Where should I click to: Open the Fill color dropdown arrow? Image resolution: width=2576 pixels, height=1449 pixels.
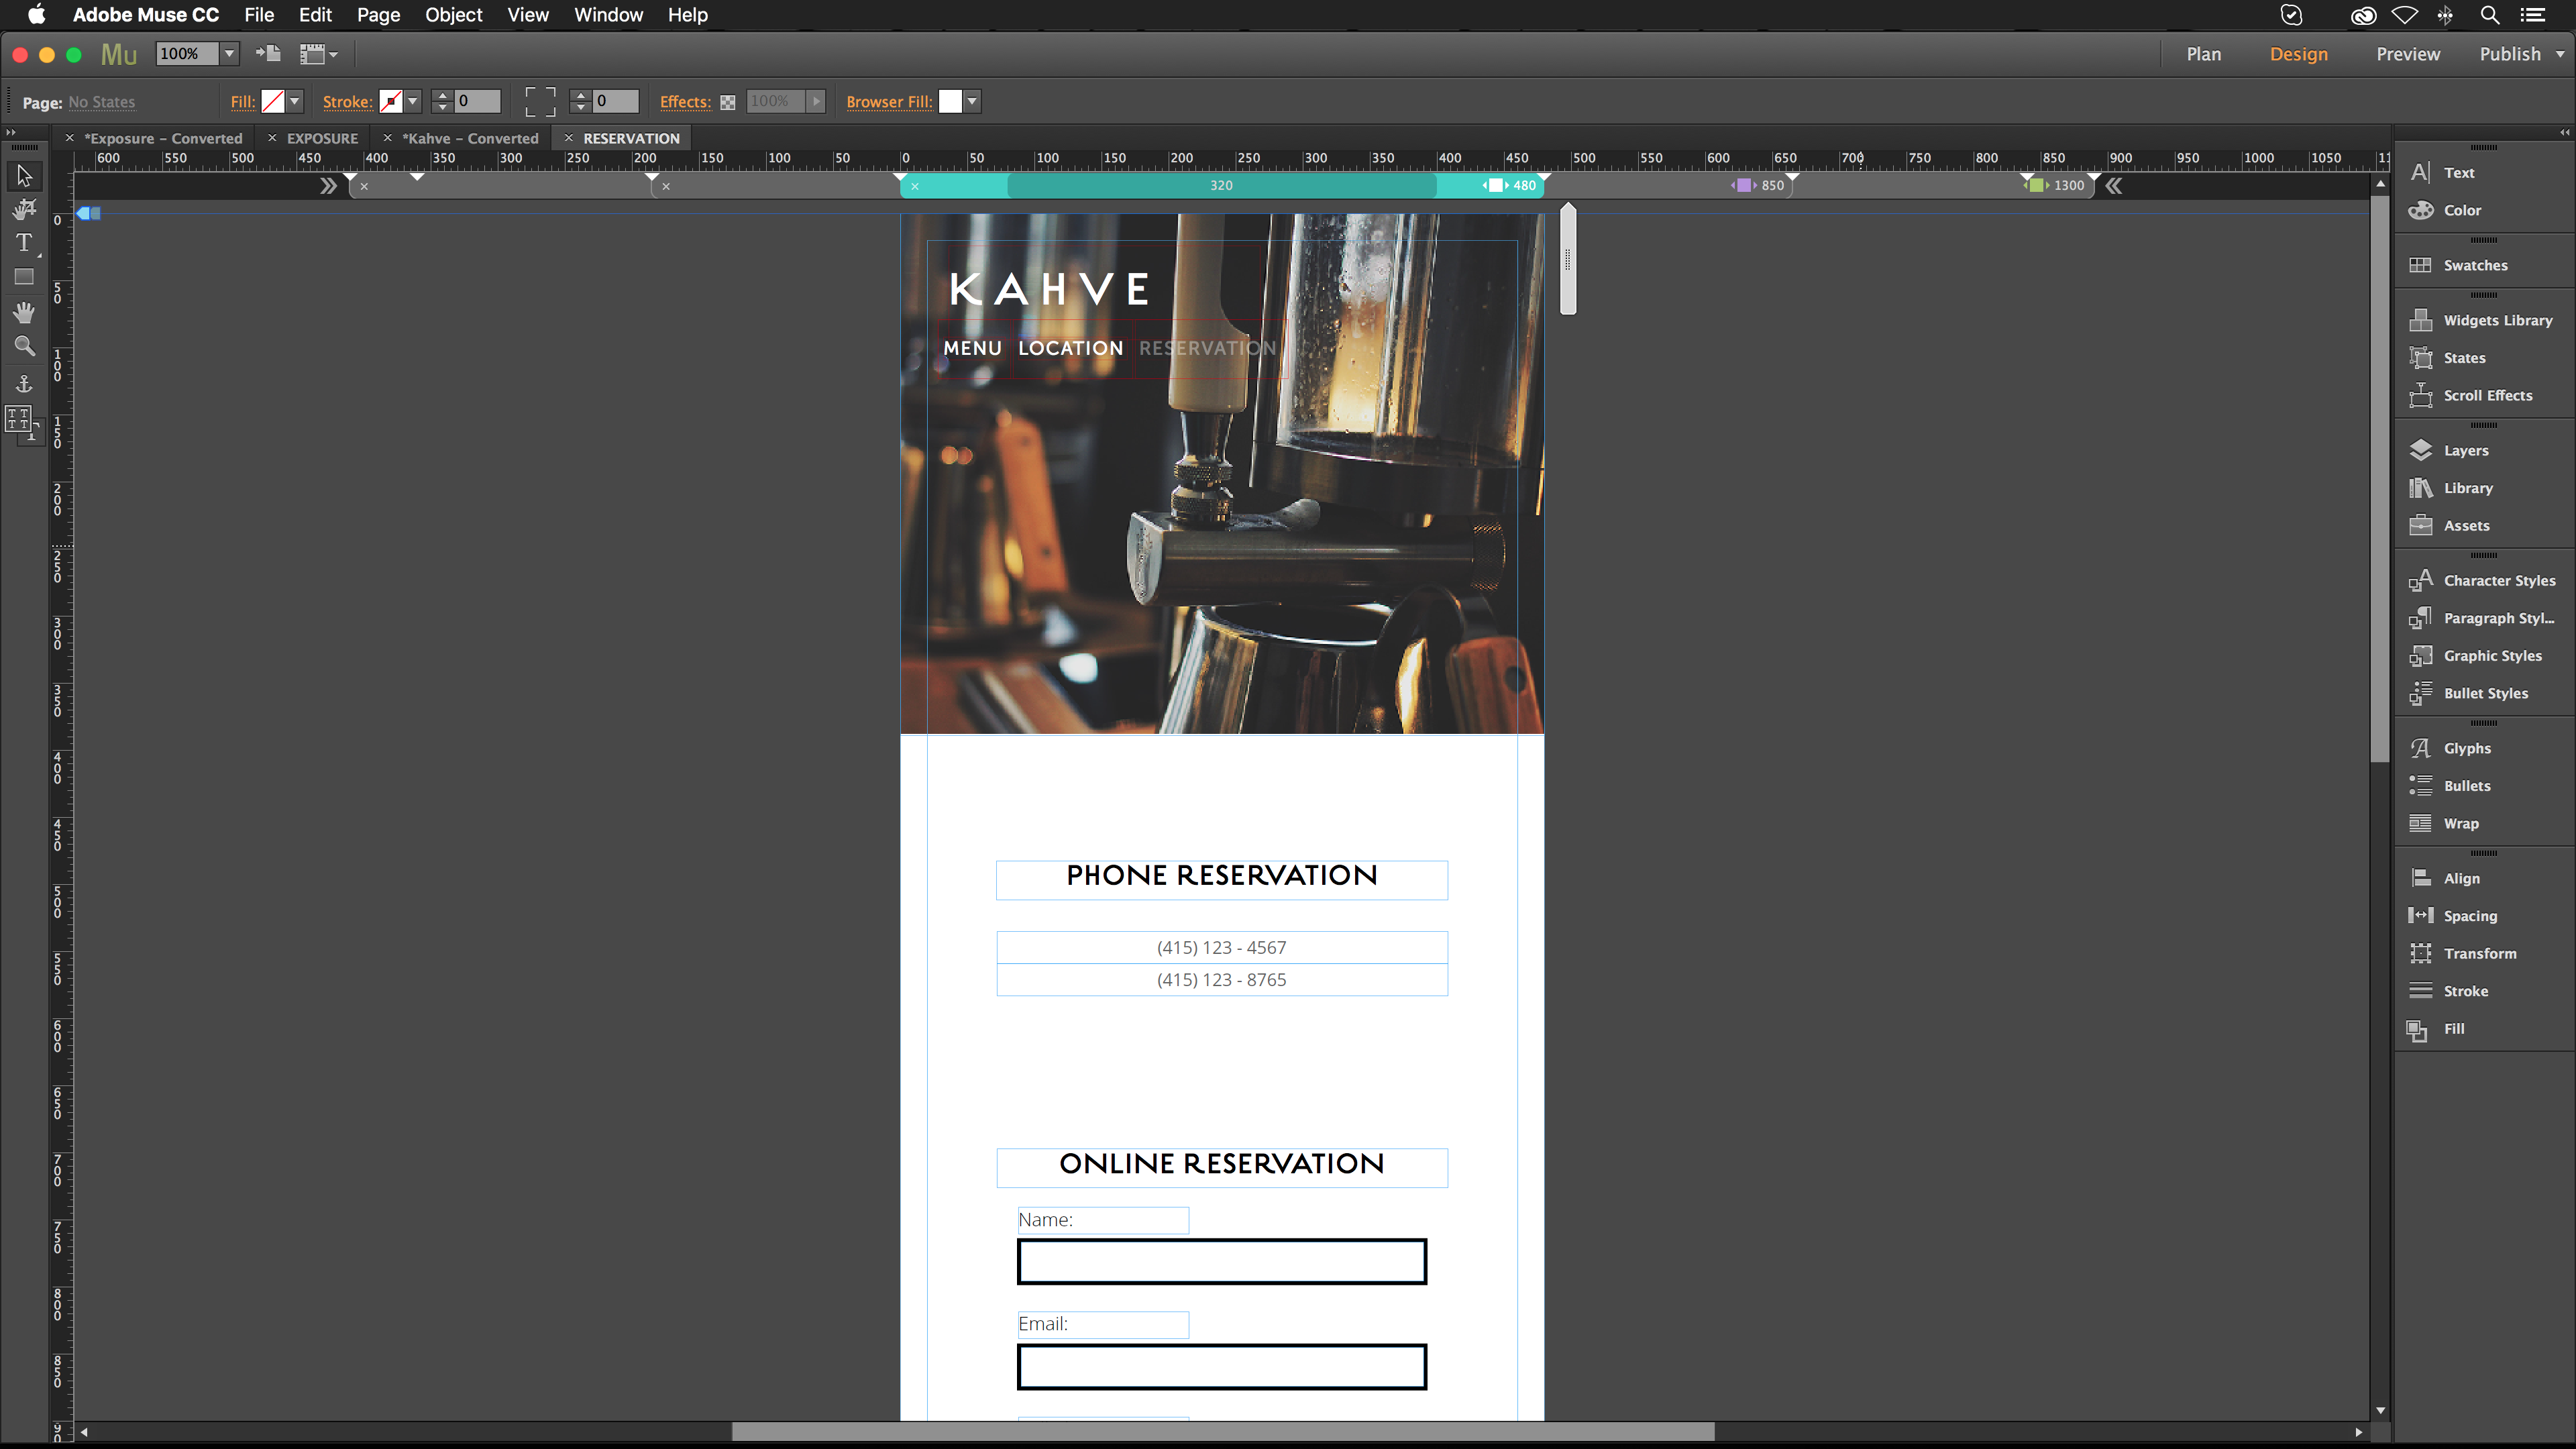click(x=295, y=101)
